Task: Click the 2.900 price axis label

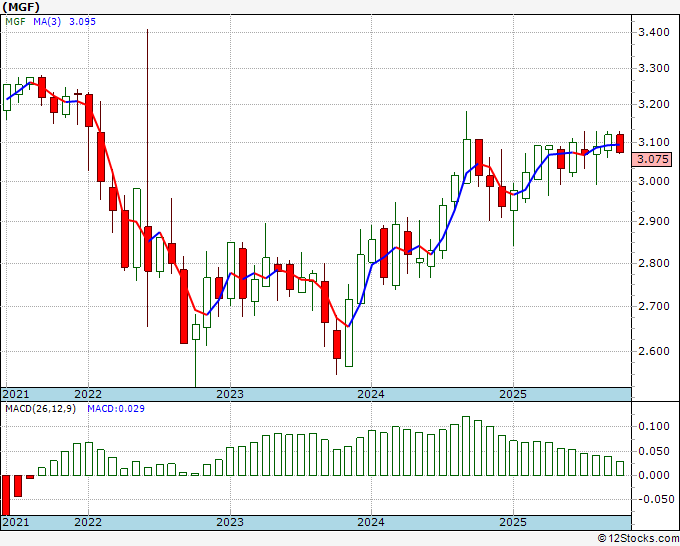Action: coord(654,222)
